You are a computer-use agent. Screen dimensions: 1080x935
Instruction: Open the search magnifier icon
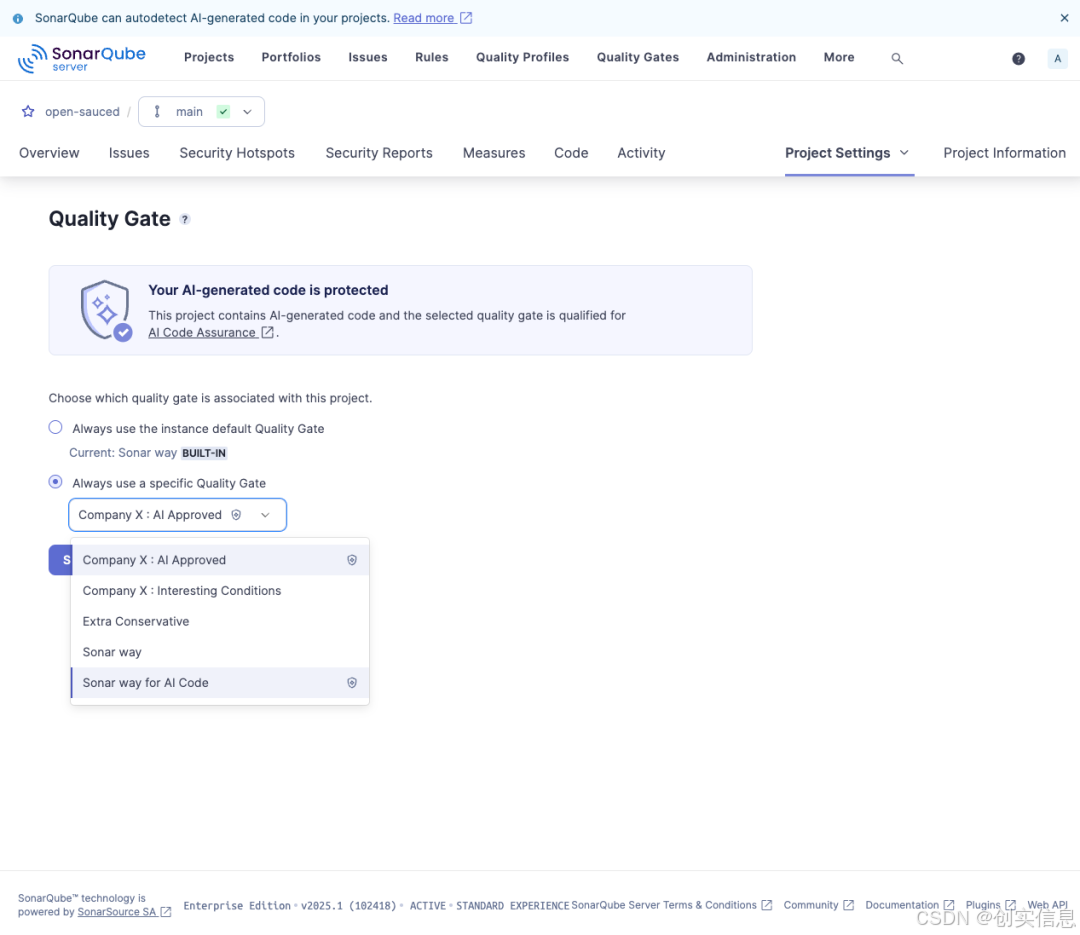(x=897, y=59)
